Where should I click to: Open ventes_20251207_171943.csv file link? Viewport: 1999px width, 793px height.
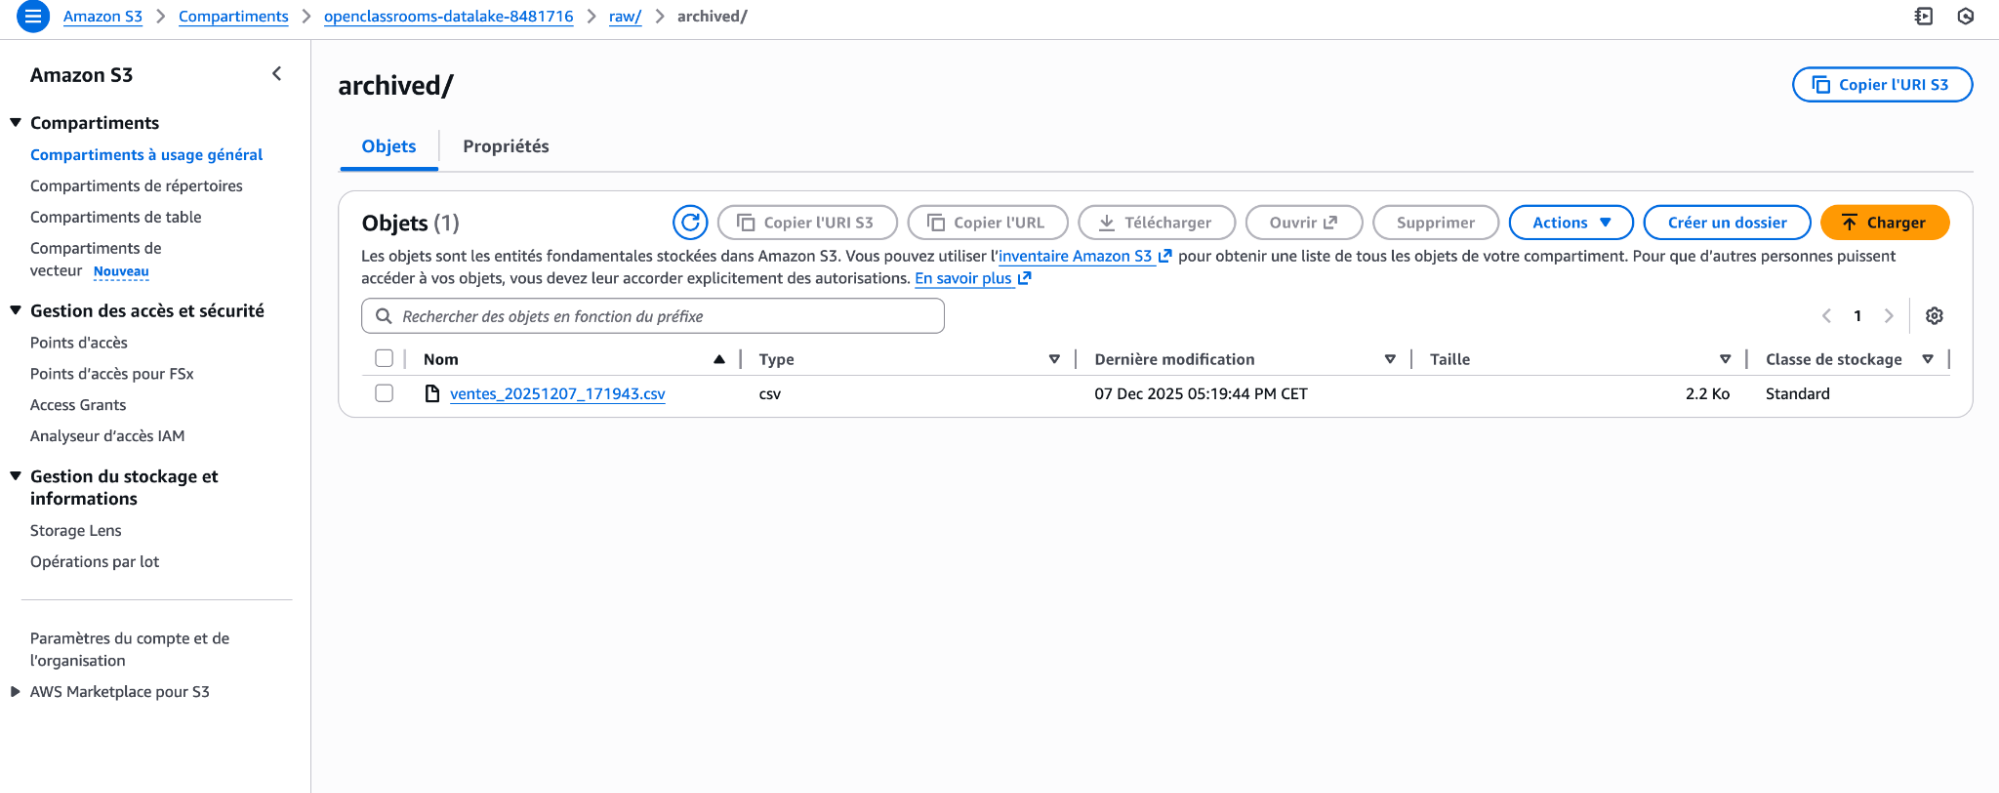[557, 393]
